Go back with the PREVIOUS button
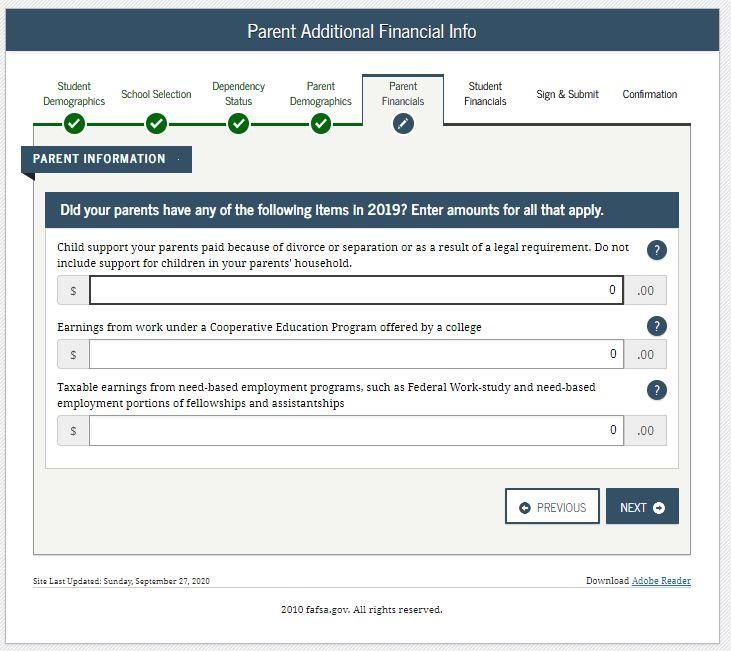 [552, 506]
